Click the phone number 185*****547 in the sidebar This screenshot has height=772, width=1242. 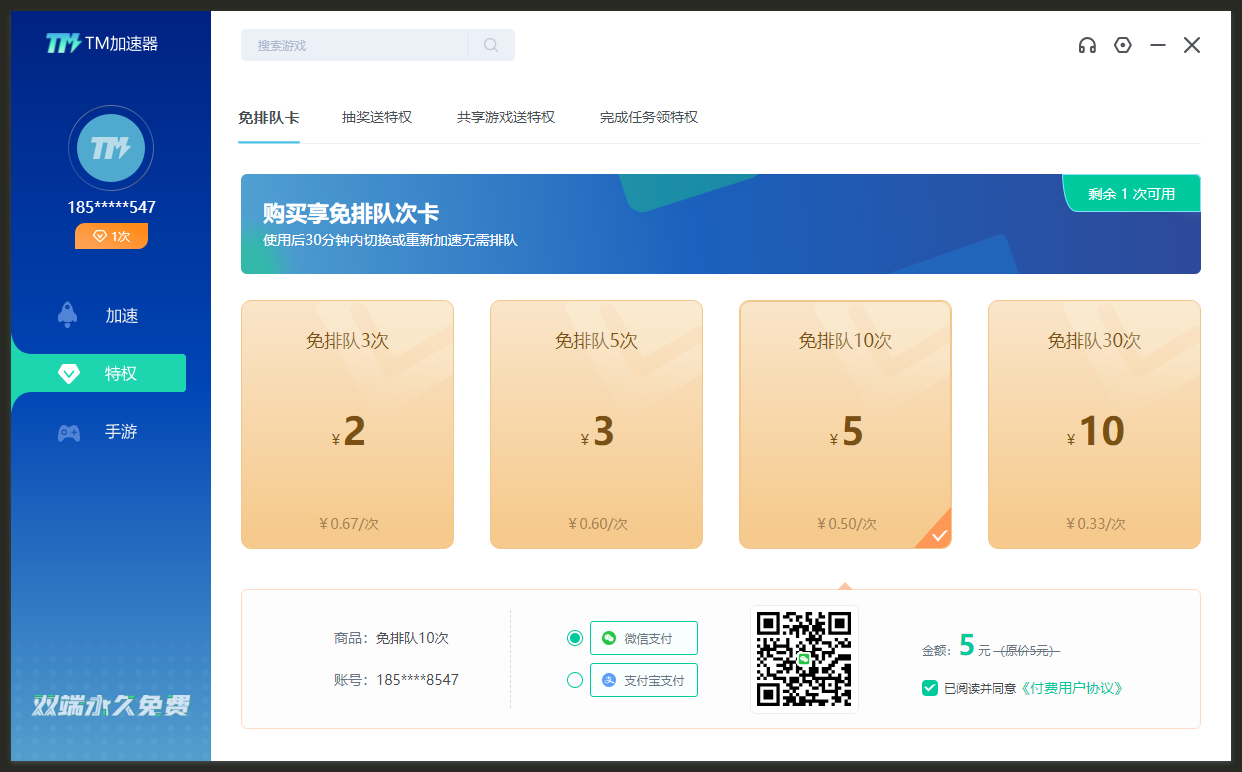(x=111, y=207)
